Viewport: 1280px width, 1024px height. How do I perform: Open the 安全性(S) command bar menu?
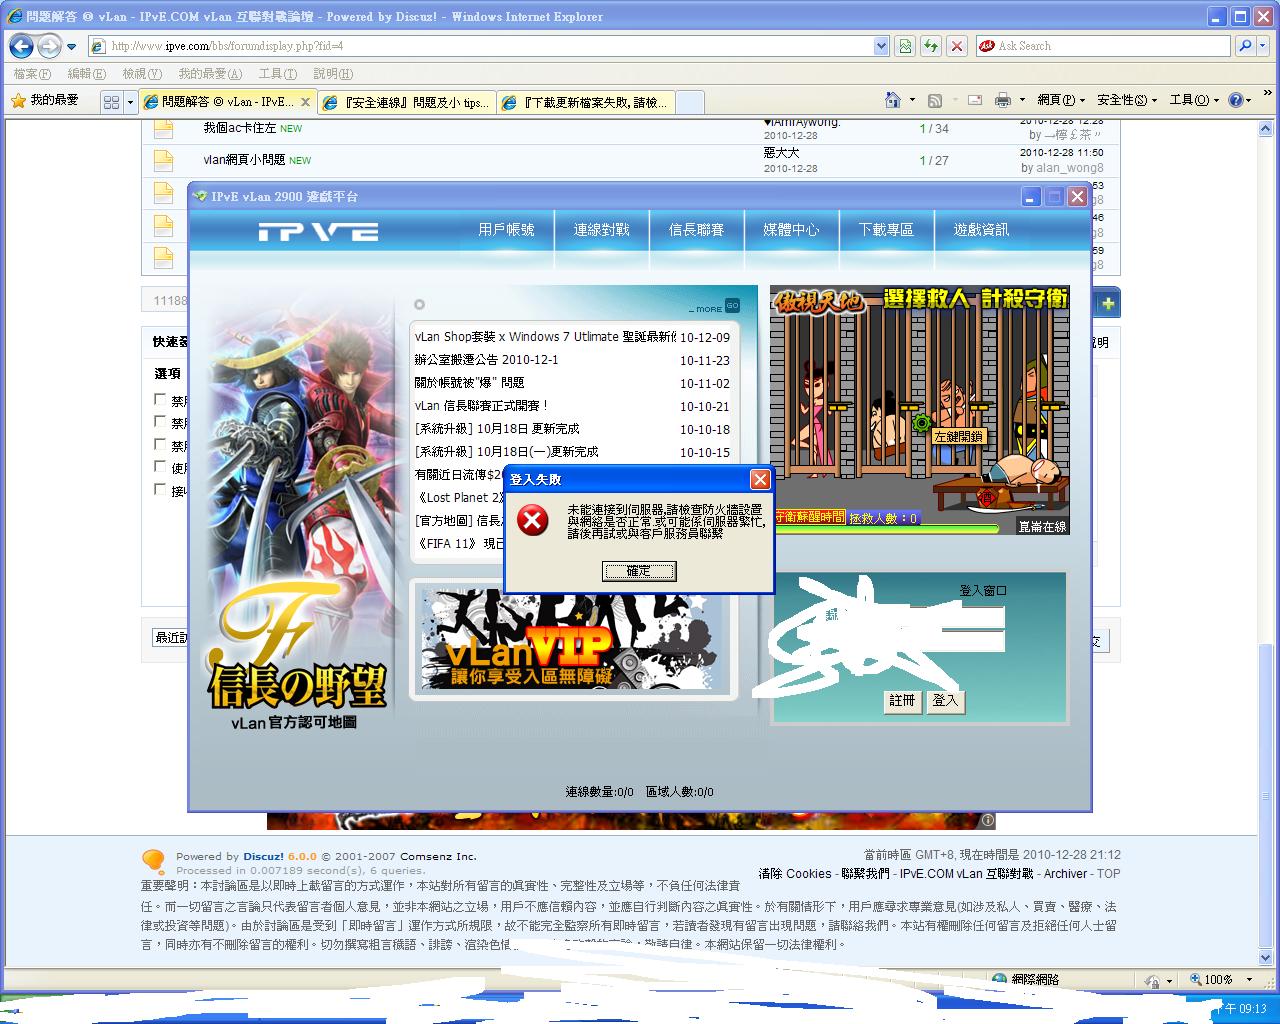coord(1127,100)
